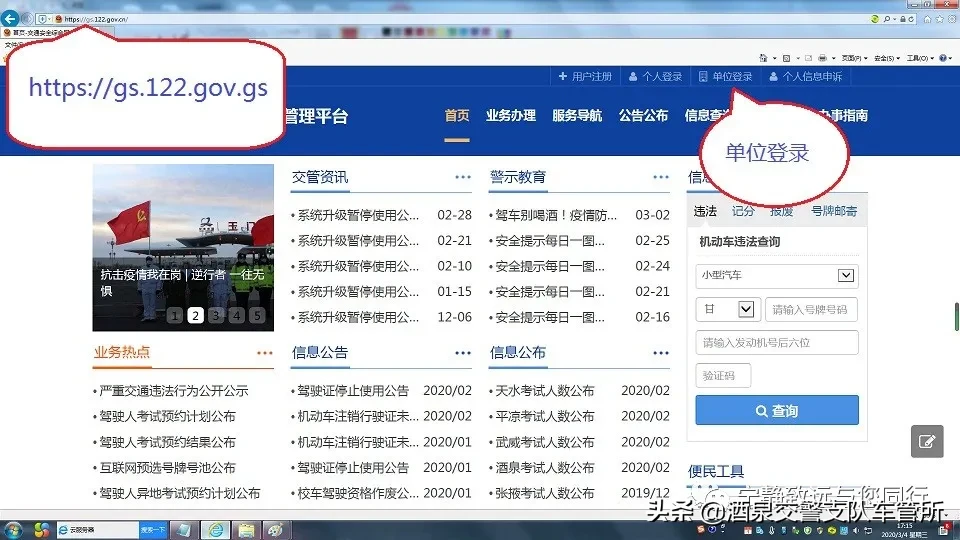Open 酒泉考试人数公布 link

(x=544, y=468)
